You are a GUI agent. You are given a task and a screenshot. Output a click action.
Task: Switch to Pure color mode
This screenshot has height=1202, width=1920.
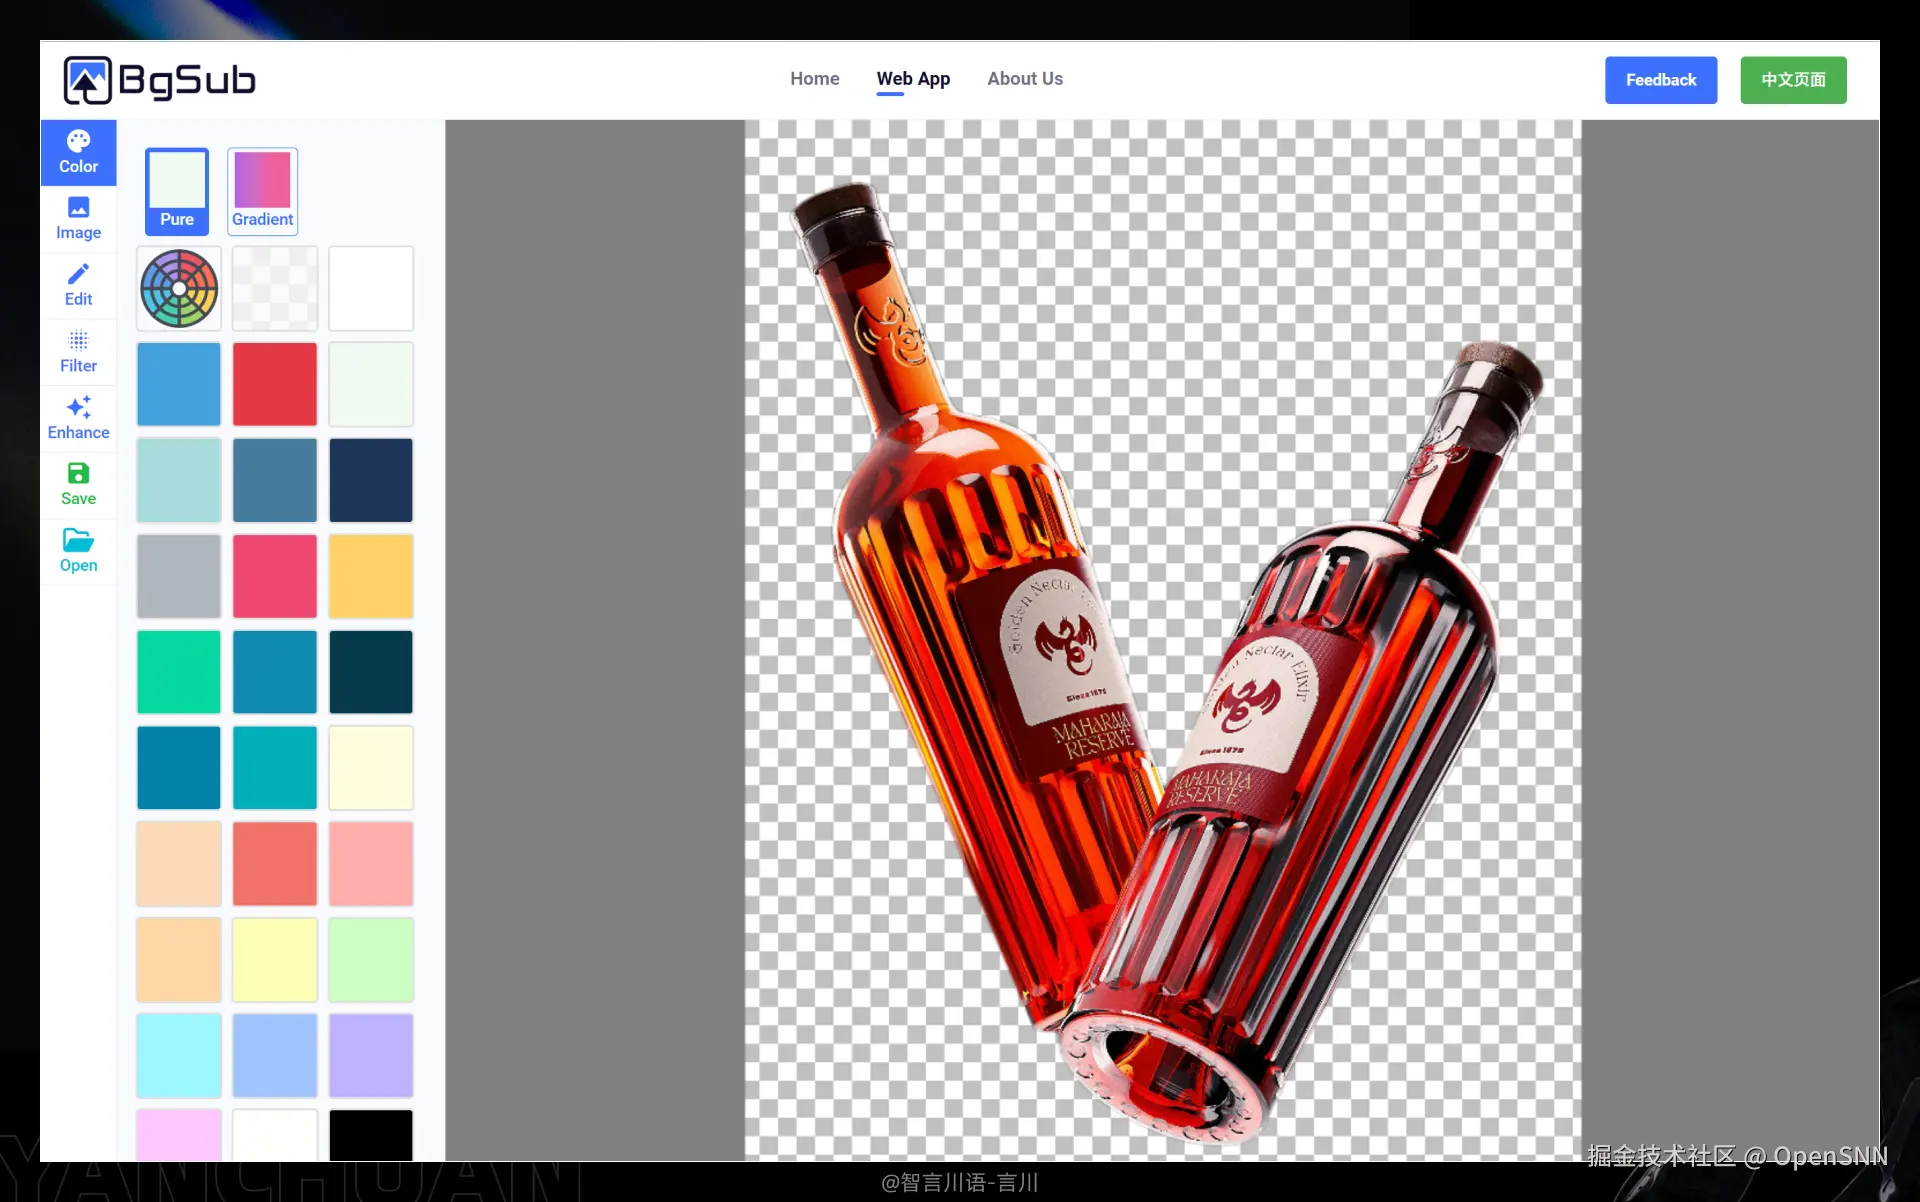177,191
